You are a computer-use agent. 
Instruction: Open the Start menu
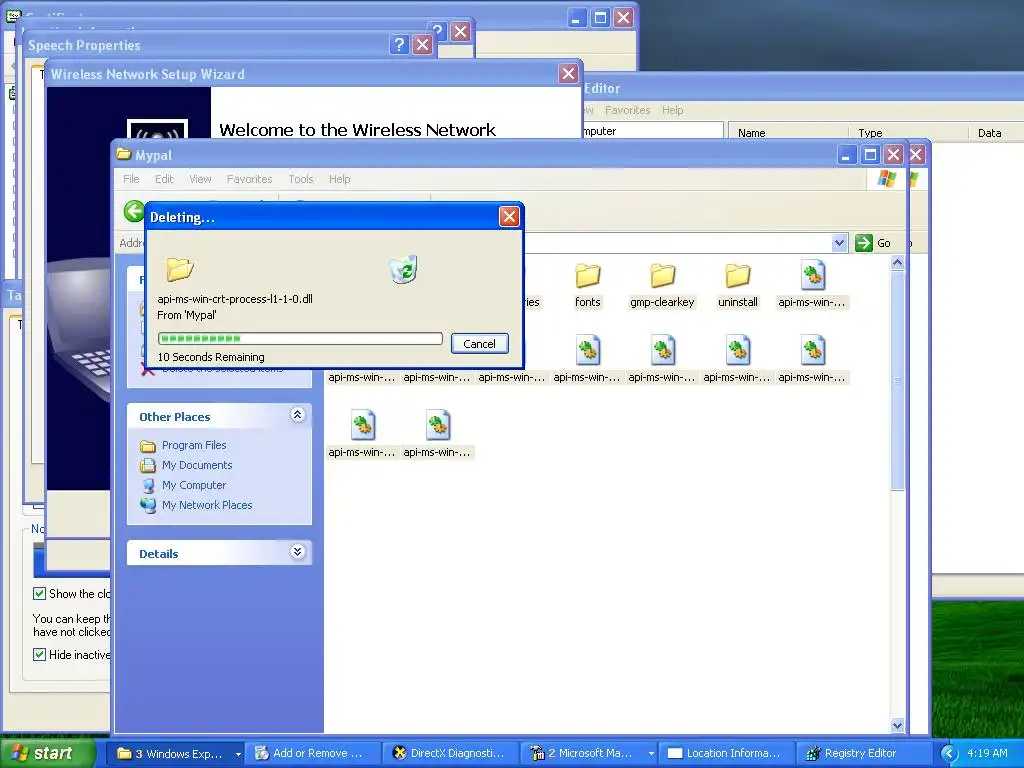[48, 753]
